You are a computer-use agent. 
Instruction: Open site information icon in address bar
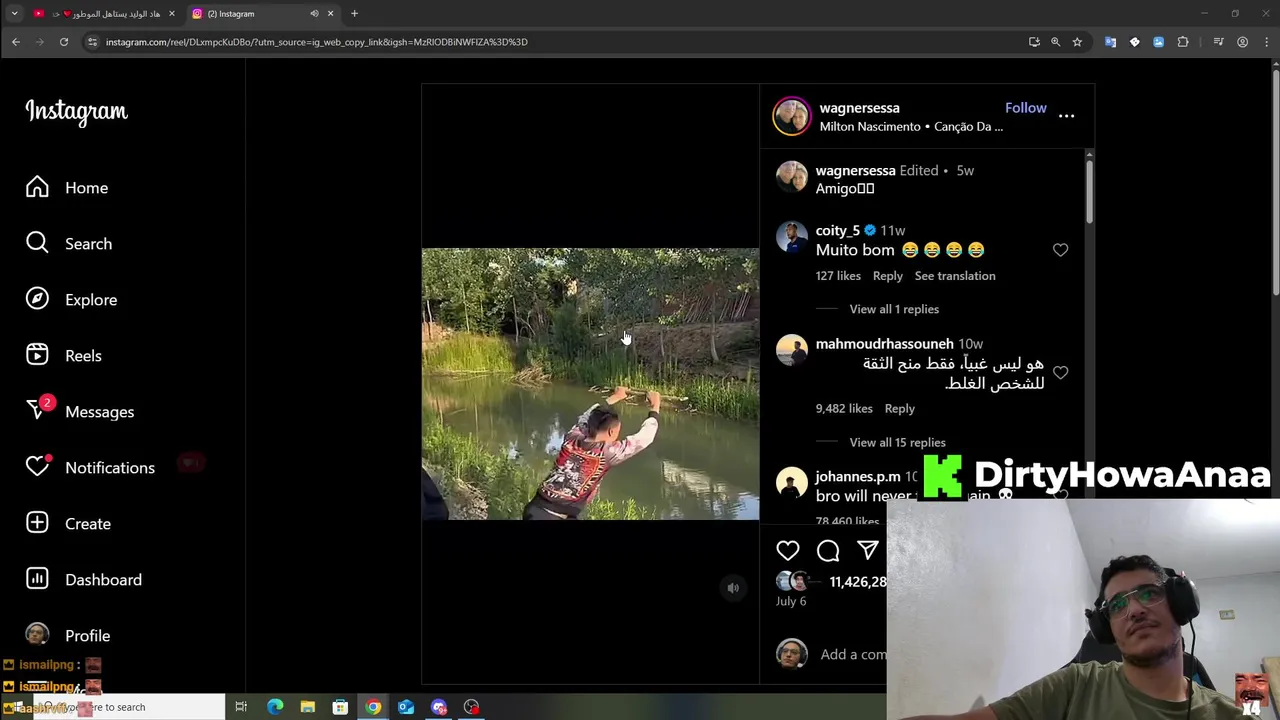[92, 42]
